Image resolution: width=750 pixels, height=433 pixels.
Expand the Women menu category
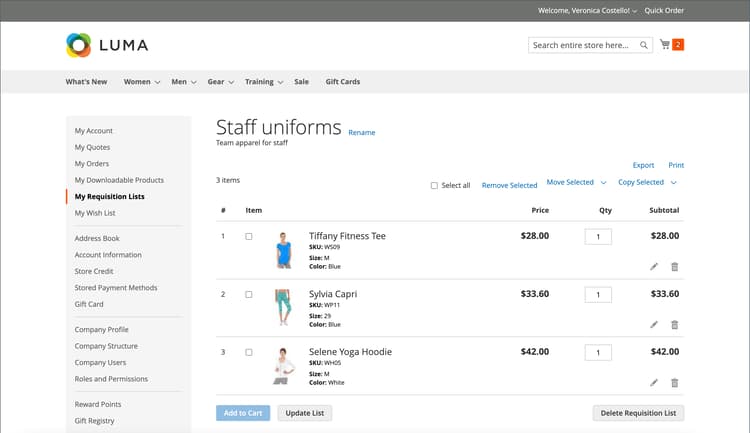141,82
